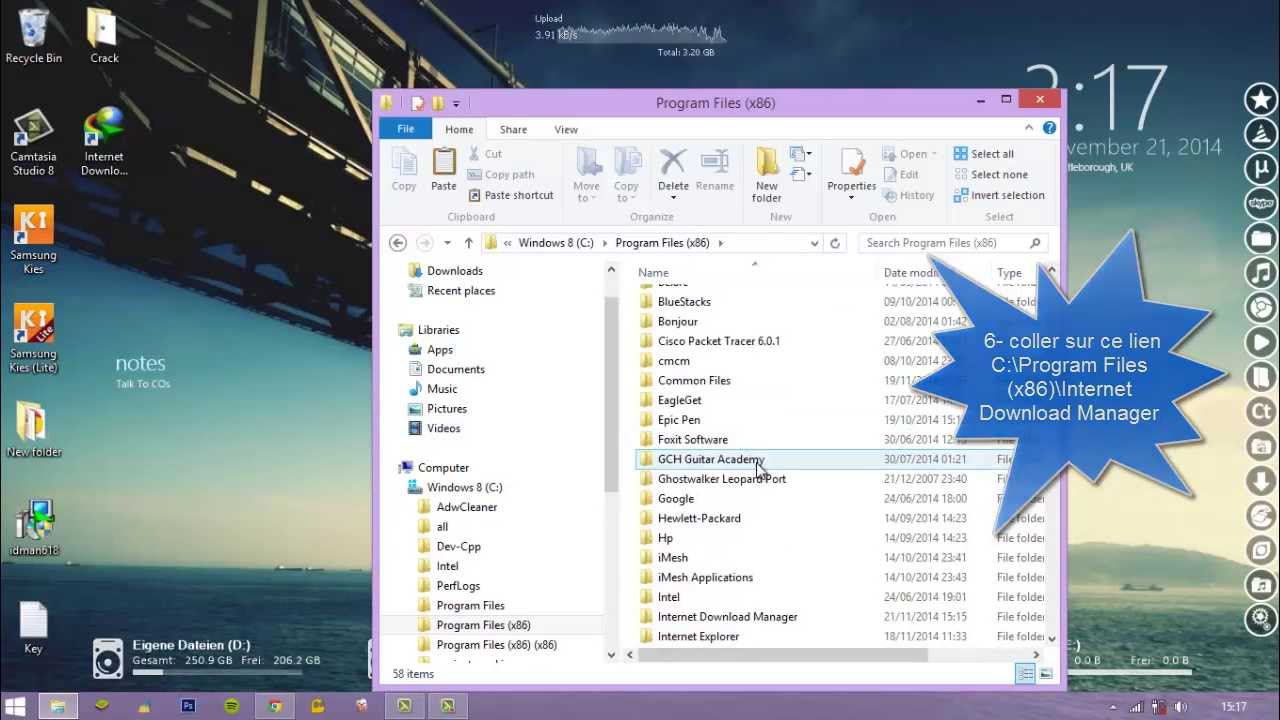Viewport: 1280px width, 720px height.
Task: Click Copy path in Clipboard group
Action: pos(501,174)
